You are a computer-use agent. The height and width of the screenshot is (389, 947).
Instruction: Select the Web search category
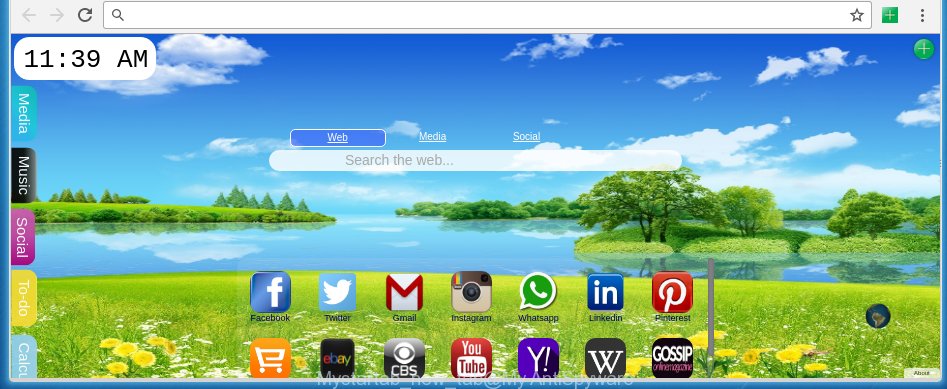click(338, 138)
